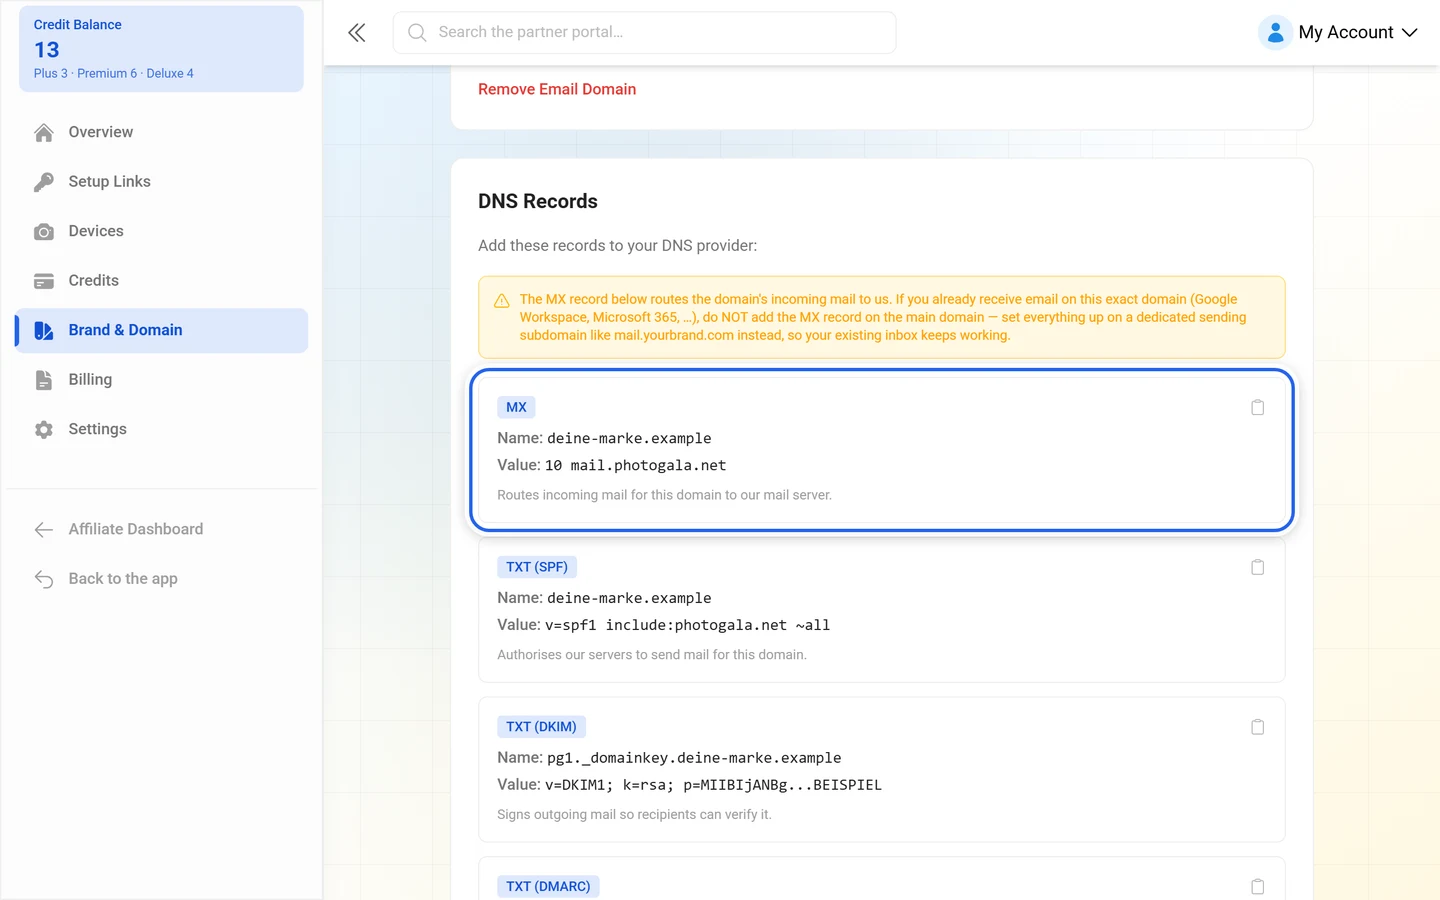Collapse the sidebar with double-chevron icon
This screenshot has width=1440, height=900.
point(356,33)
